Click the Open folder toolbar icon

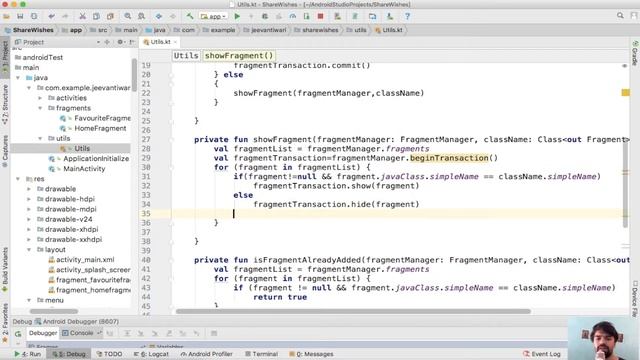pos(7,16)
